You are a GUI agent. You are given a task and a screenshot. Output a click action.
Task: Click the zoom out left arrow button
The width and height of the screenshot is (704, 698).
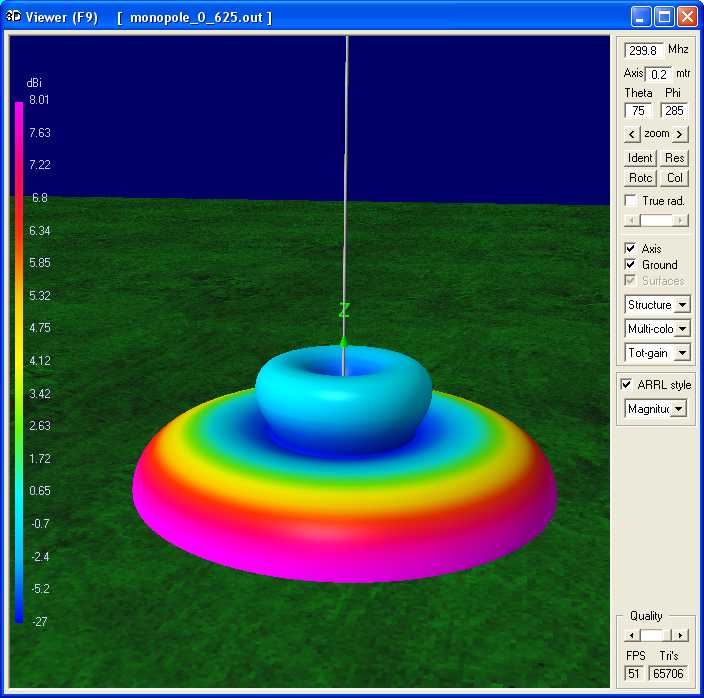pyautogui.click(x=632, y=134)
